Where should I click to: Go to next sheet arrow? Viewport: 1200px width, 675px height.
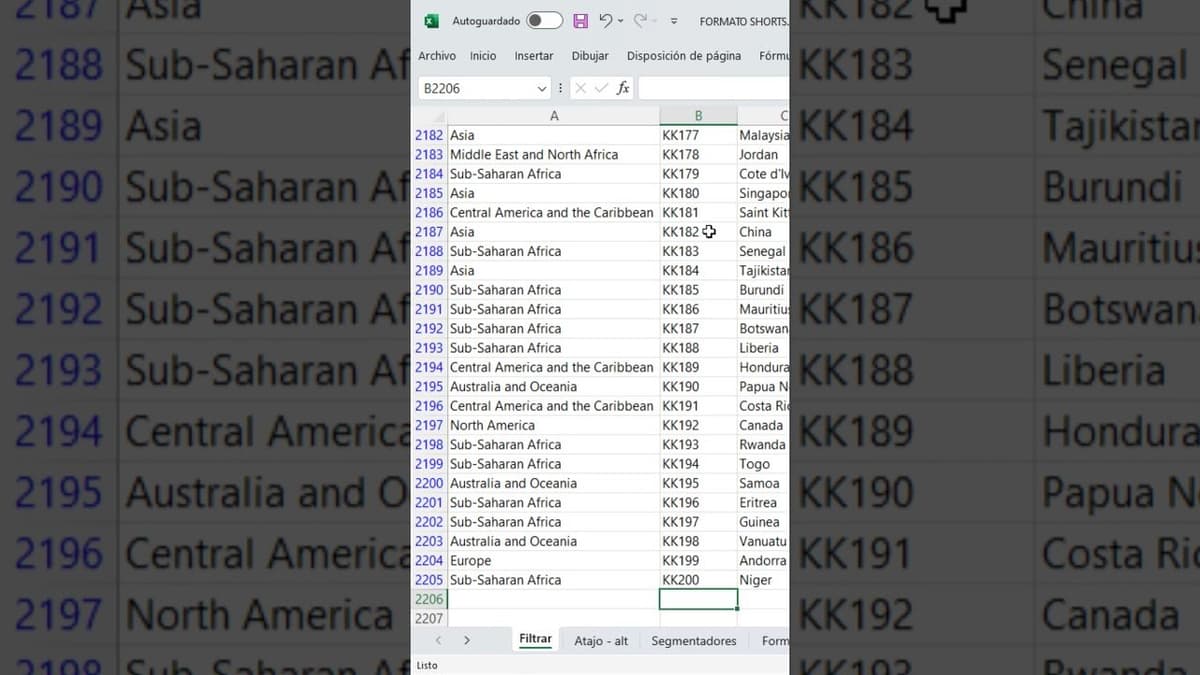tap(466, 641)
